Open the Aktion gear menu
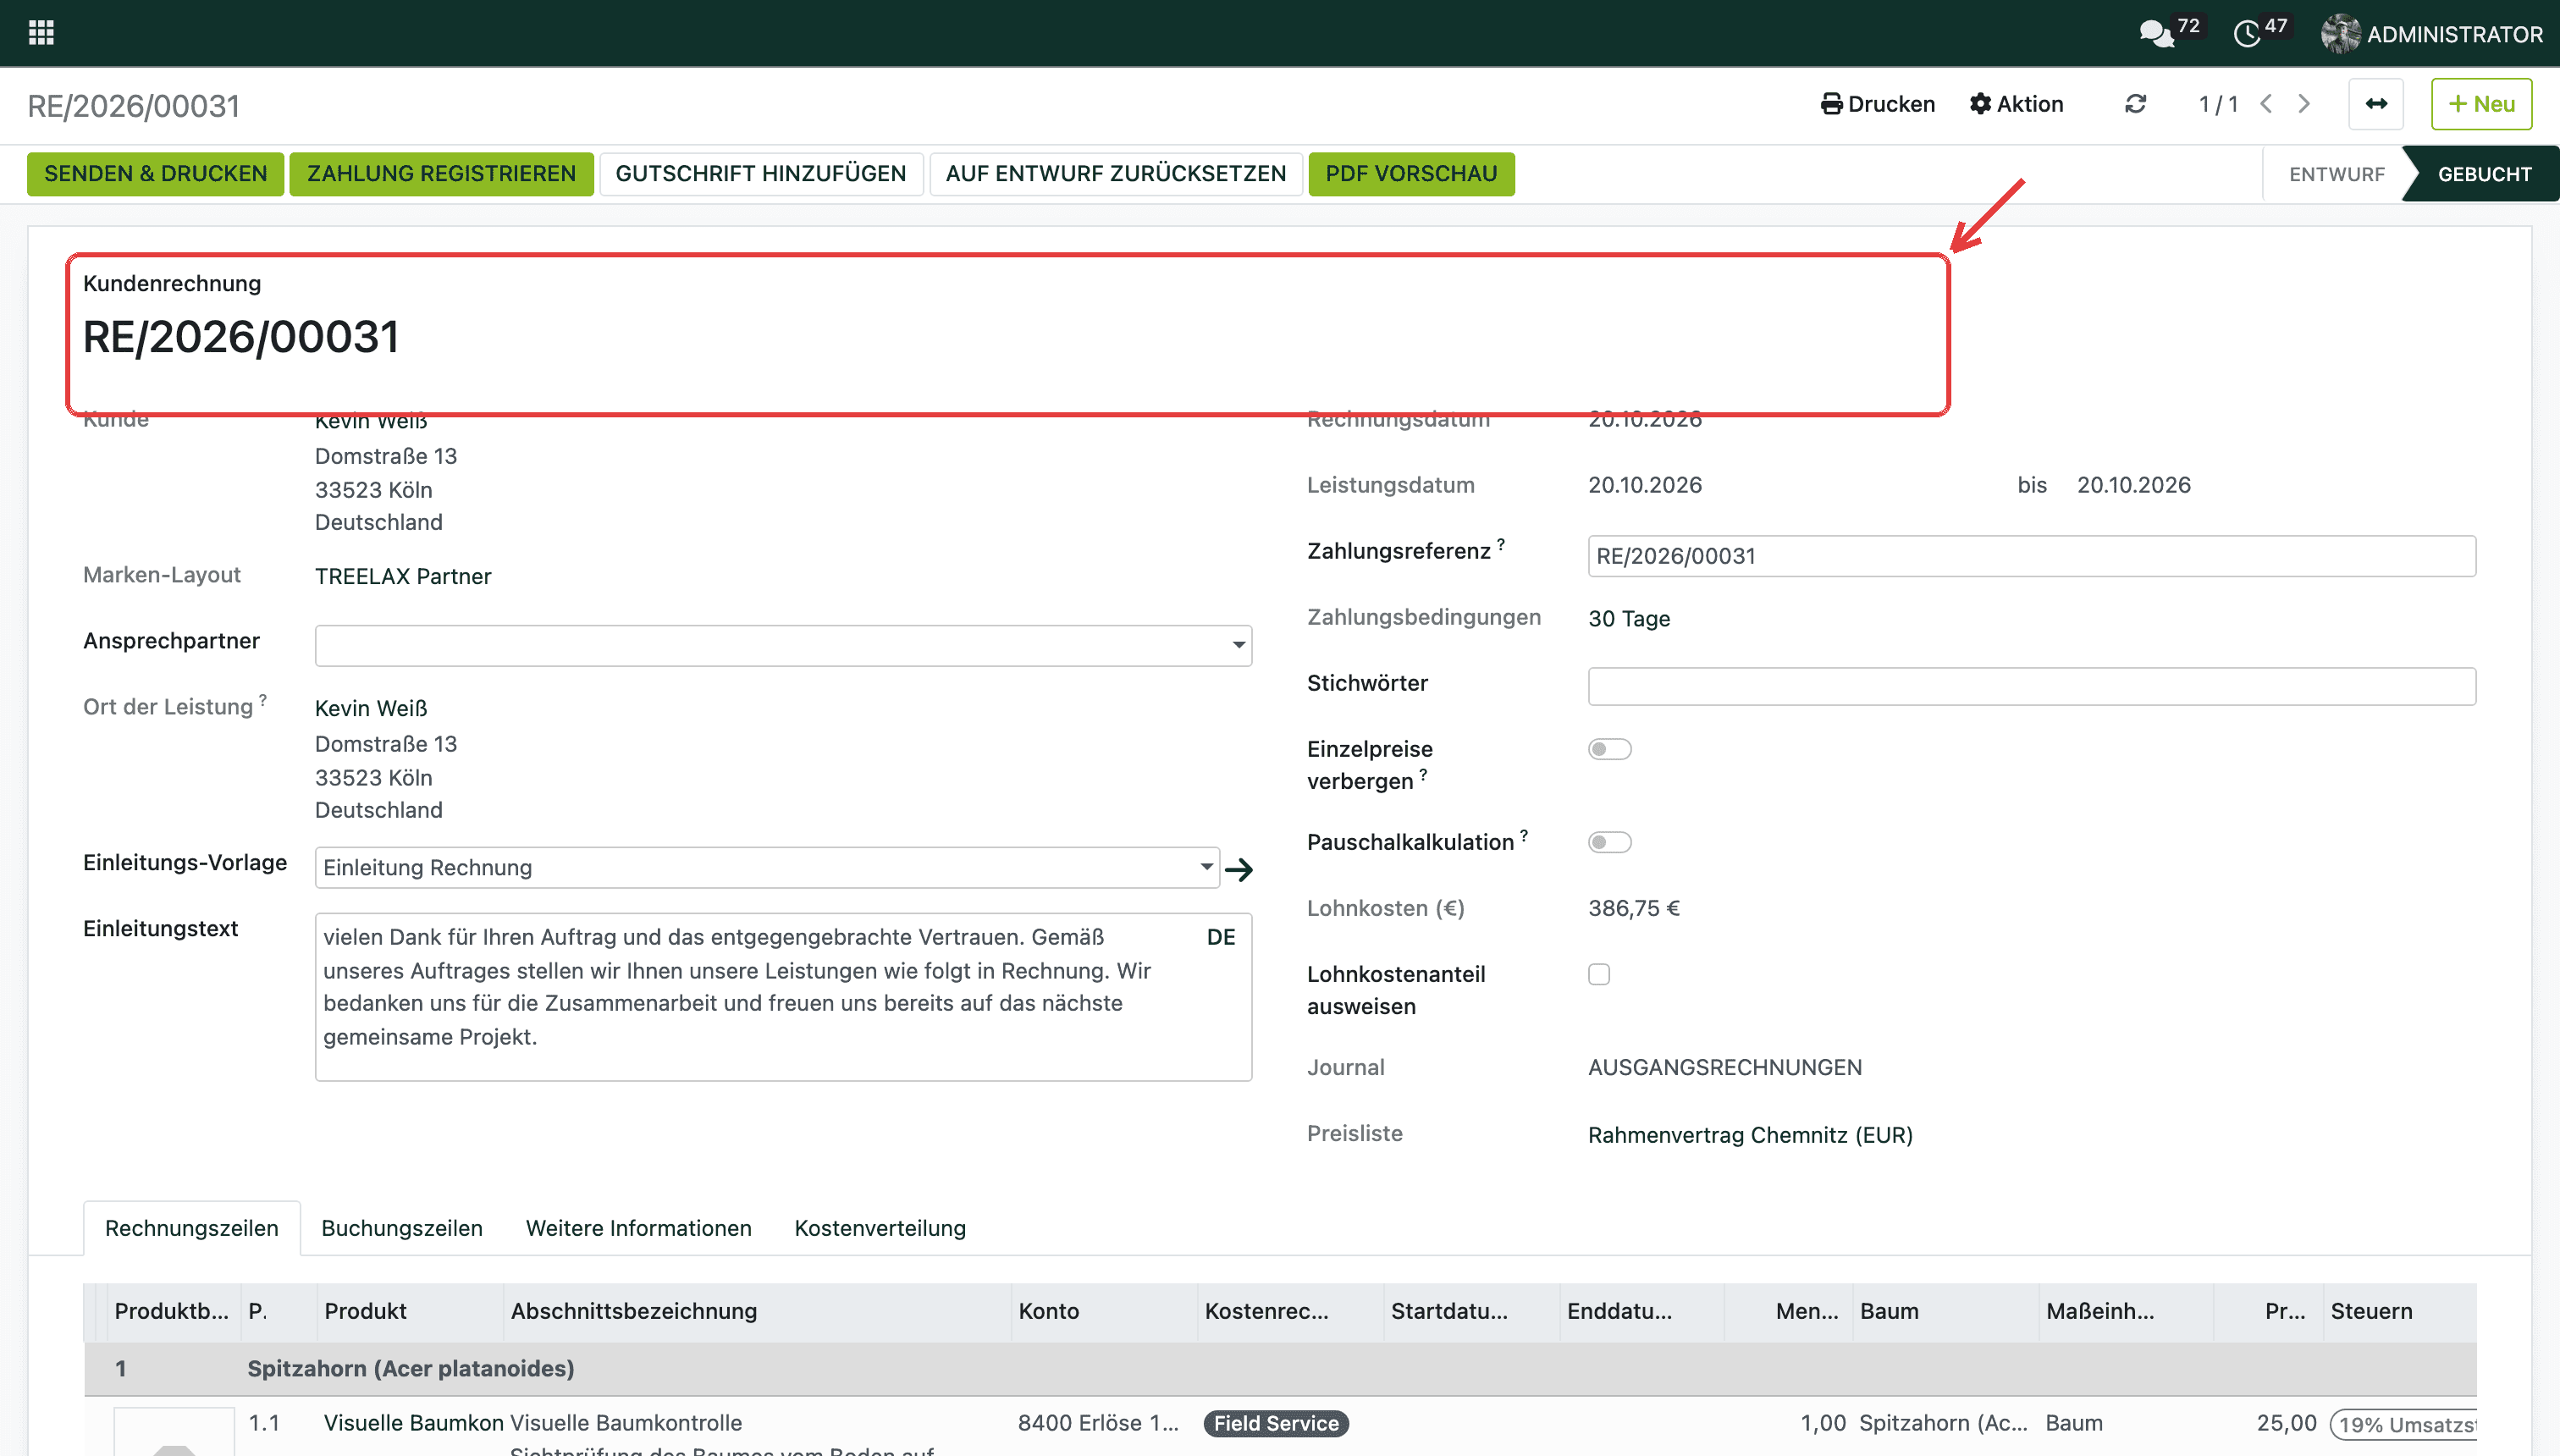 pyautogui.click(x=2017, y=104)
